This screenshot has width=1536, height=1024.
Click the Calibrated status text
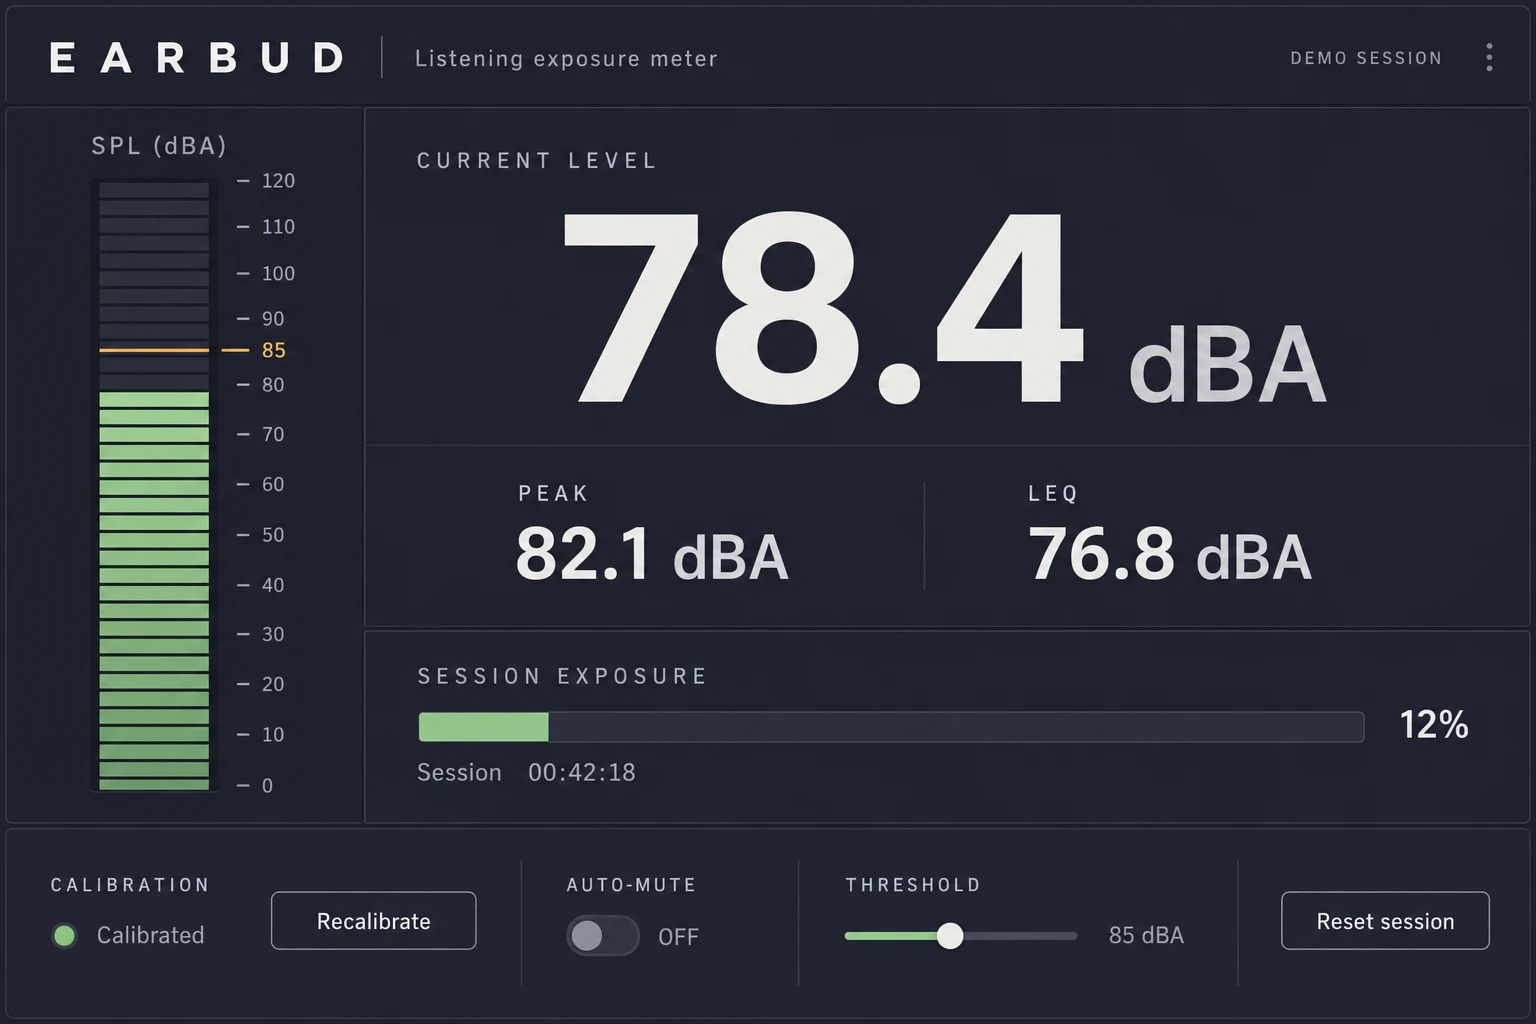(150, 936)
